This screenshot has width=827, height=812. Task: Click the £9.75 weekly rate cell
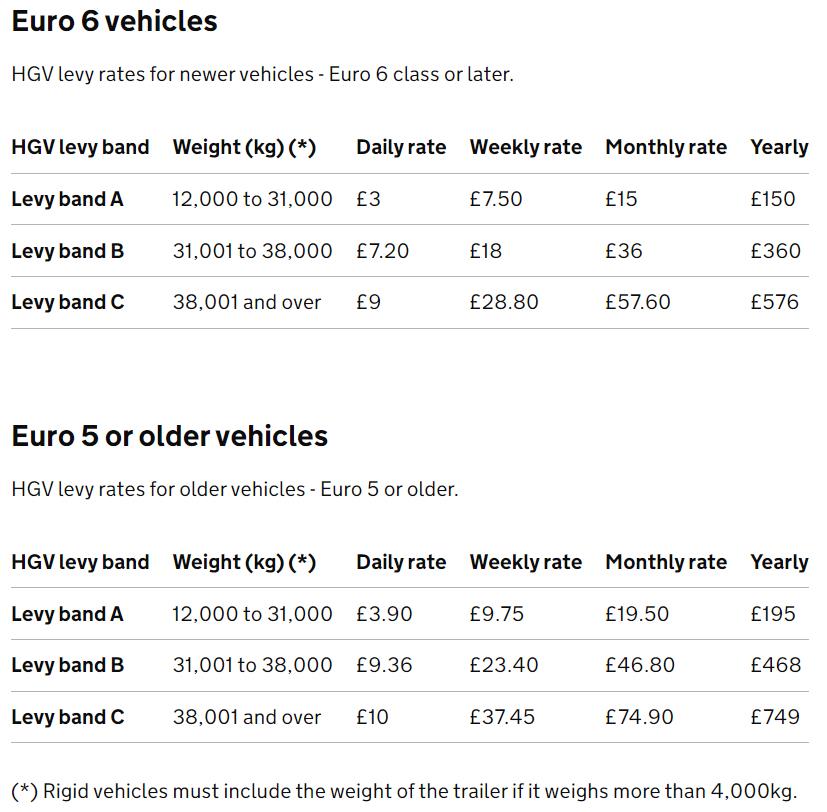tap(496, 614)
